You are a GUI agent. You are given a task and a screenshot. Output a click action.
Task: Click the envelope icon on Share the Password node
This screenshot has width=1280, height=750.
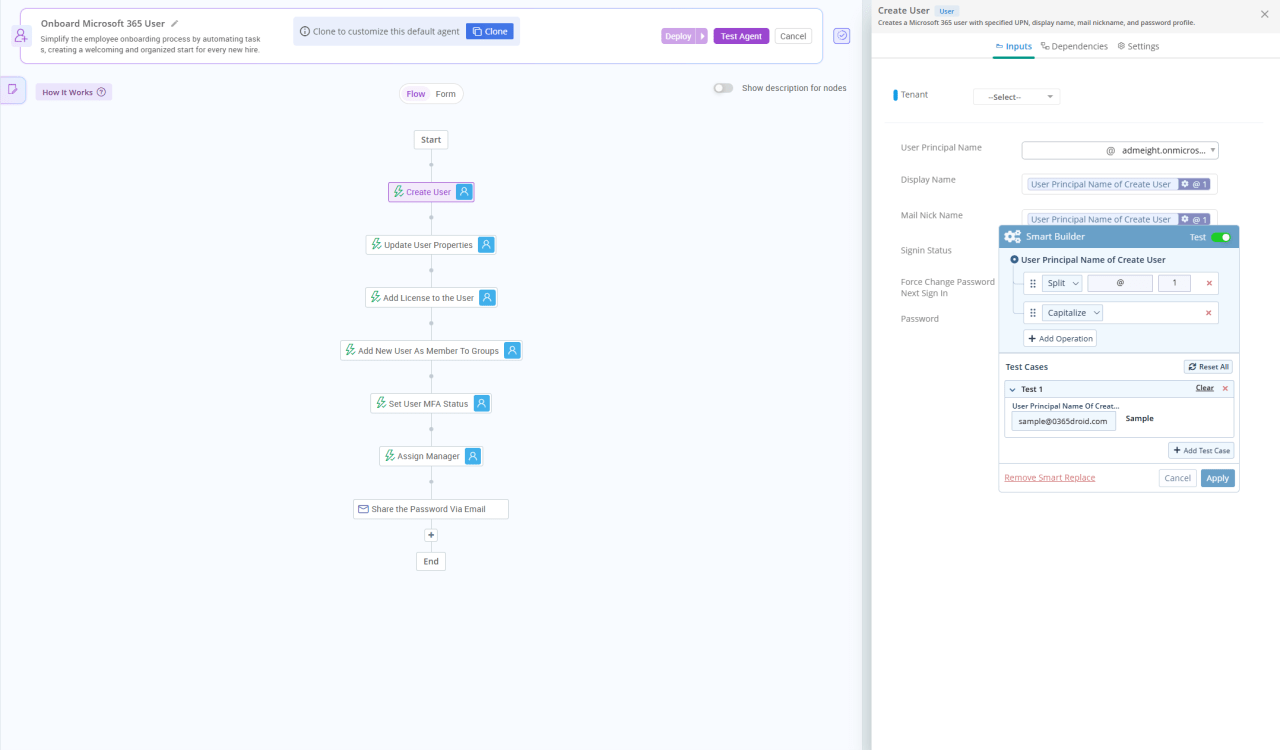click(x=364, y=508)
